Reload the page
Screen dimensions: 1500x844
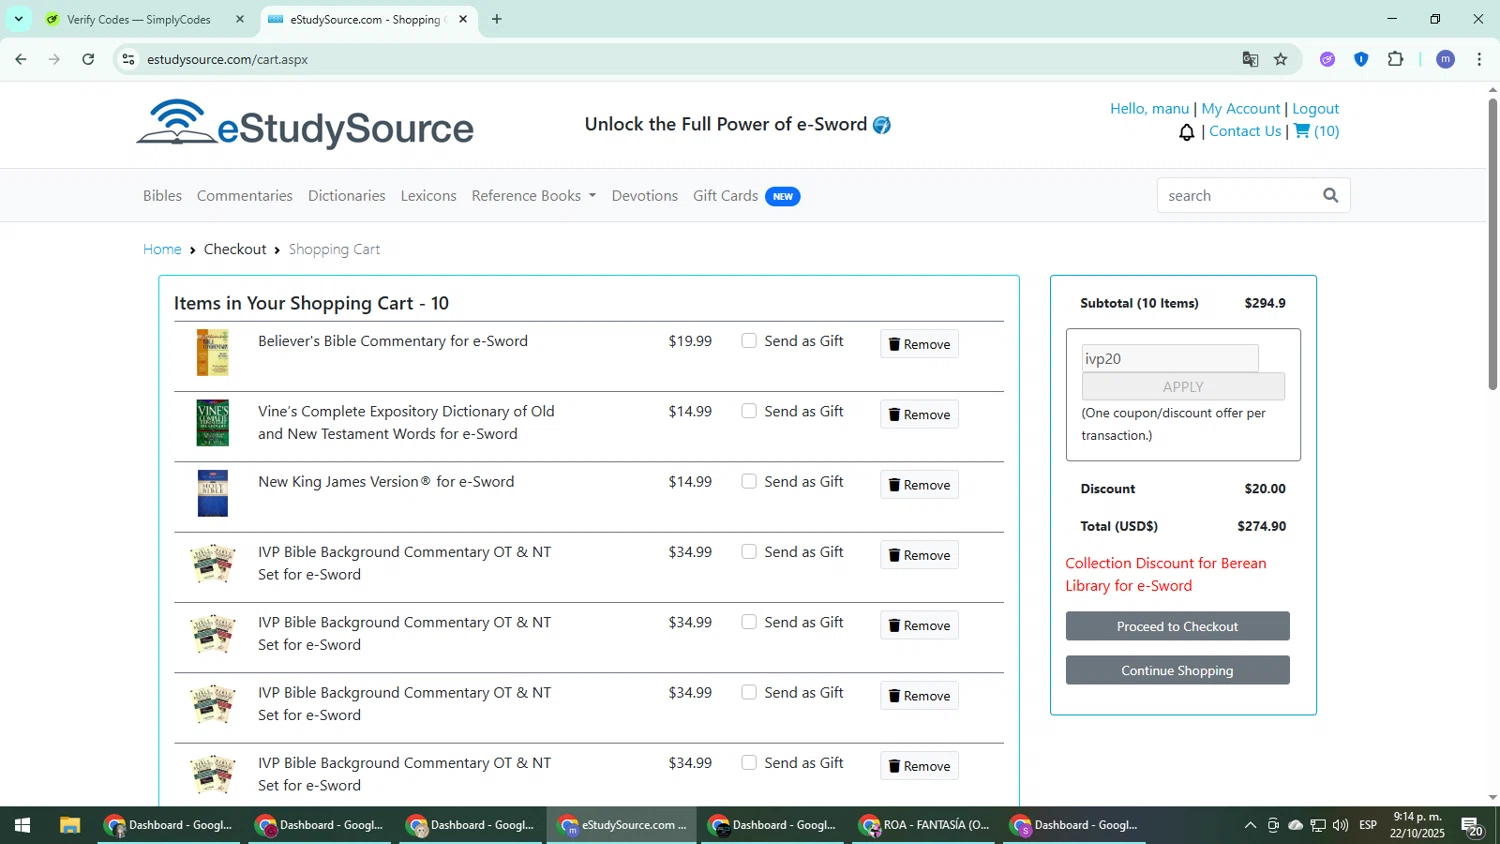coord(88,59)
